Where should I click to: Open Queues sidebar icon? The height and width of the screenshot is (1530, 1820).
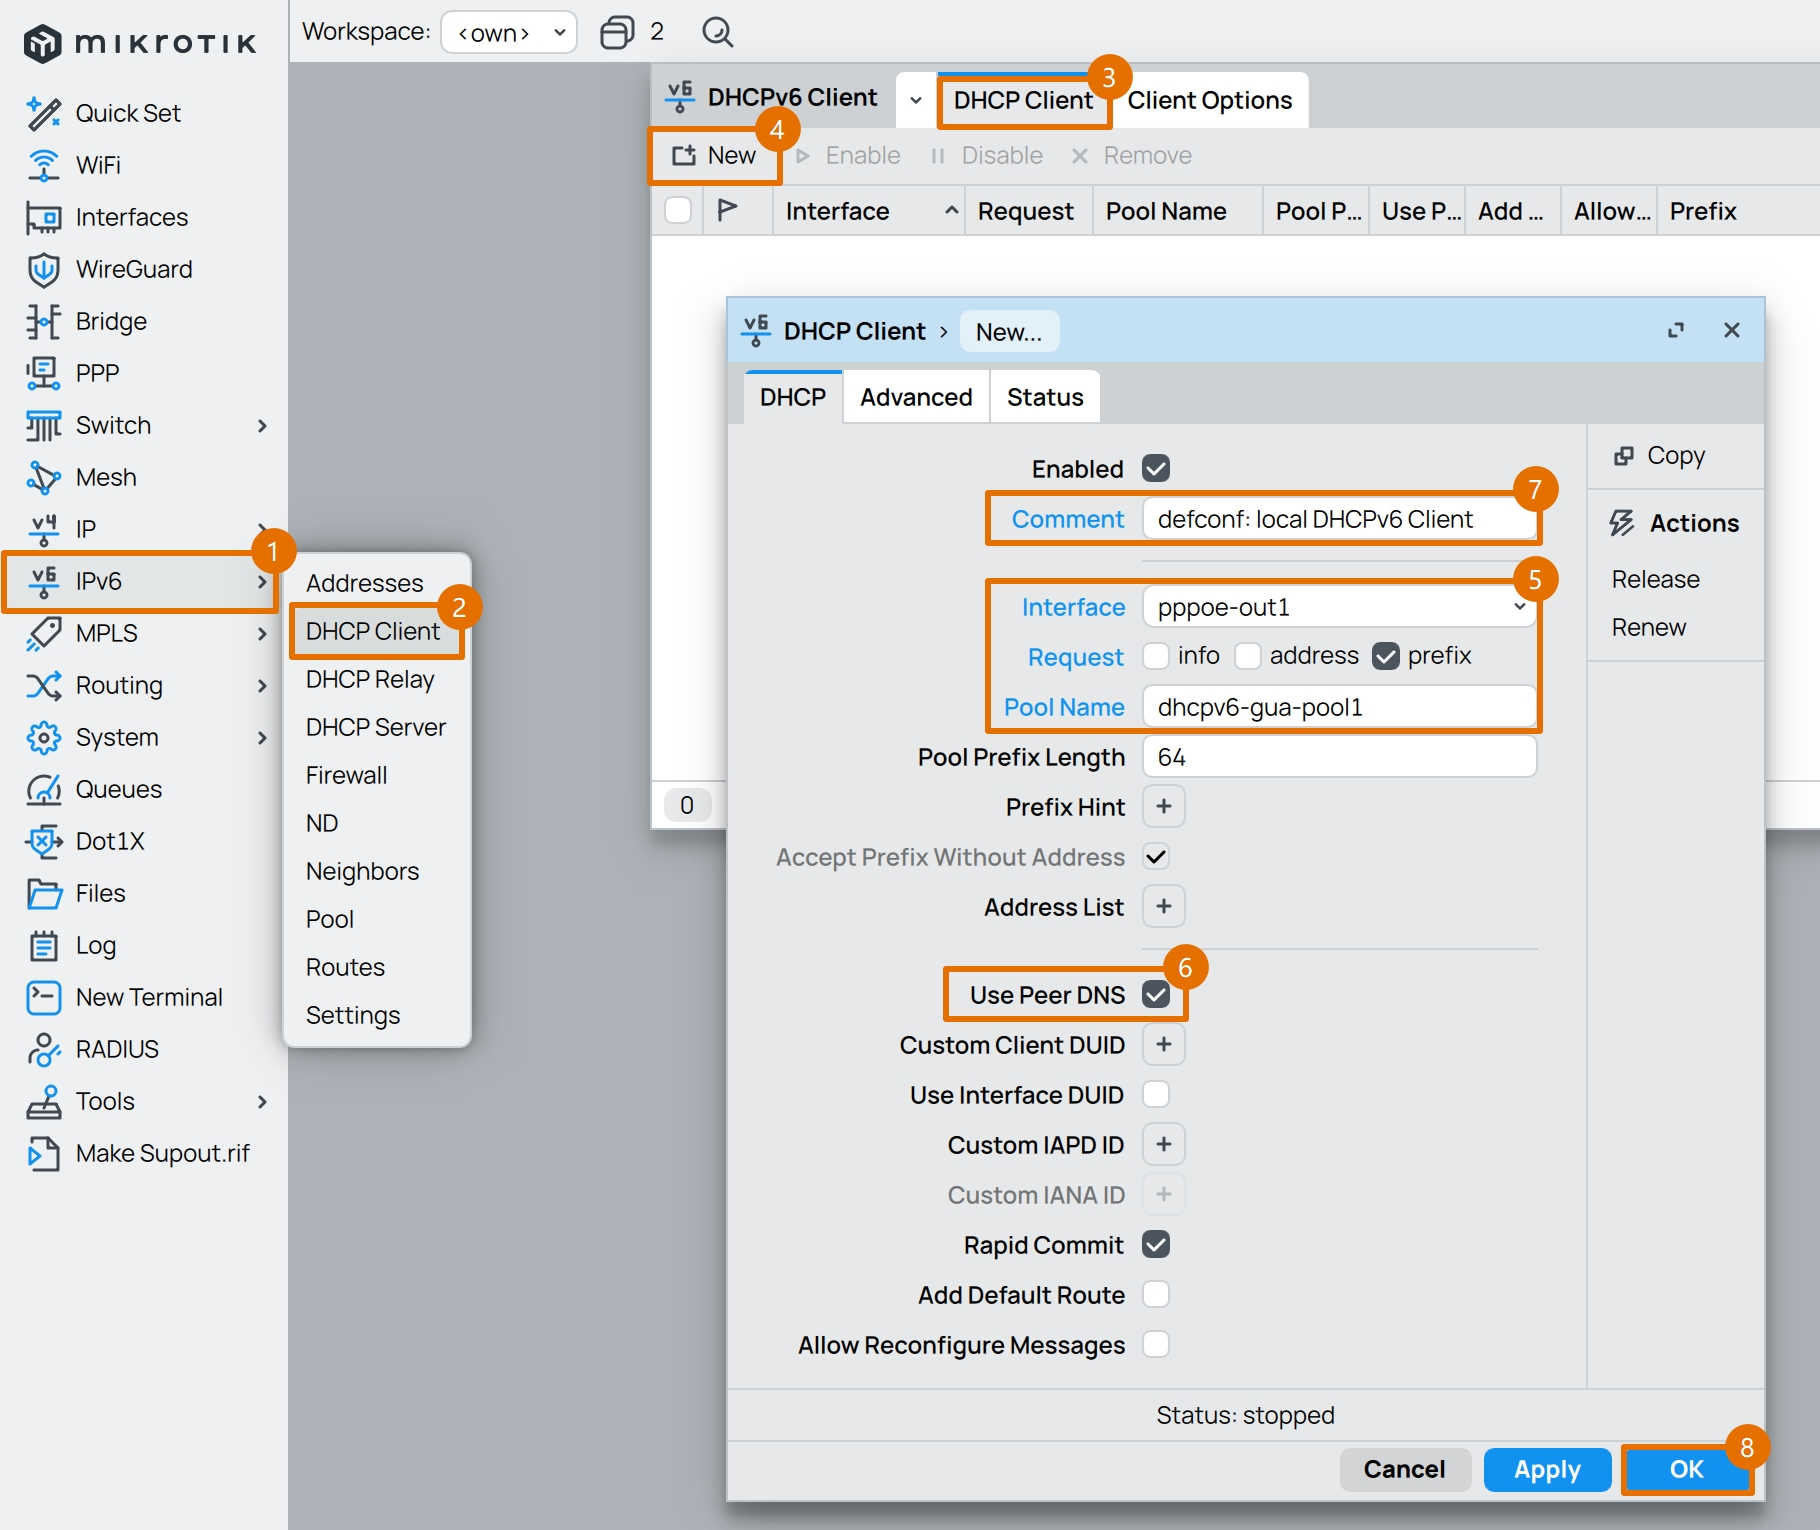click(x=44, y=789)
